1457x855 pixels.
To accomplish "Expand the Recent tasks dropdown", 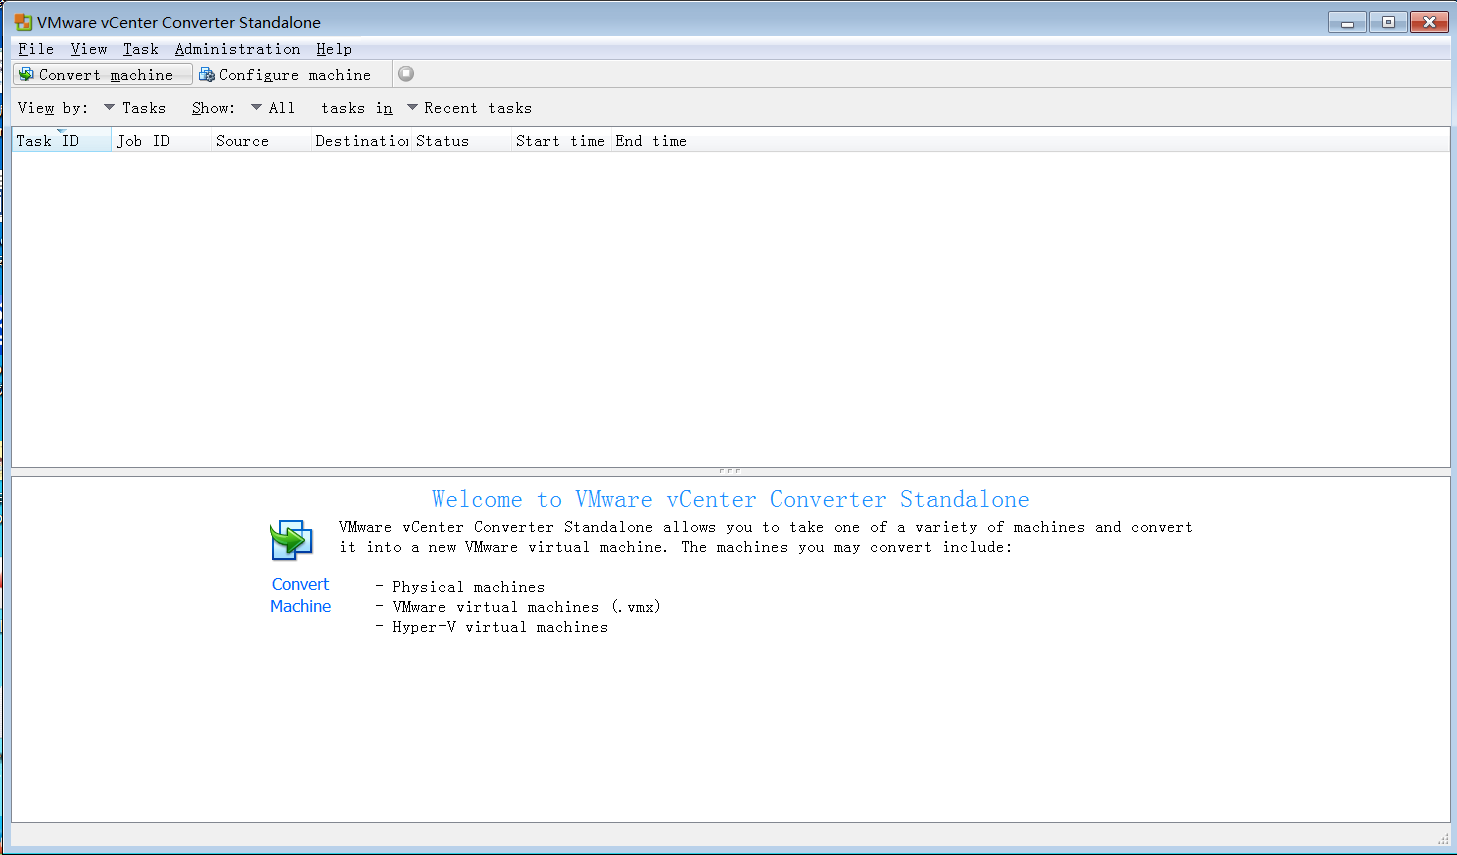I will pyautogui.click(x=469, y=108).
